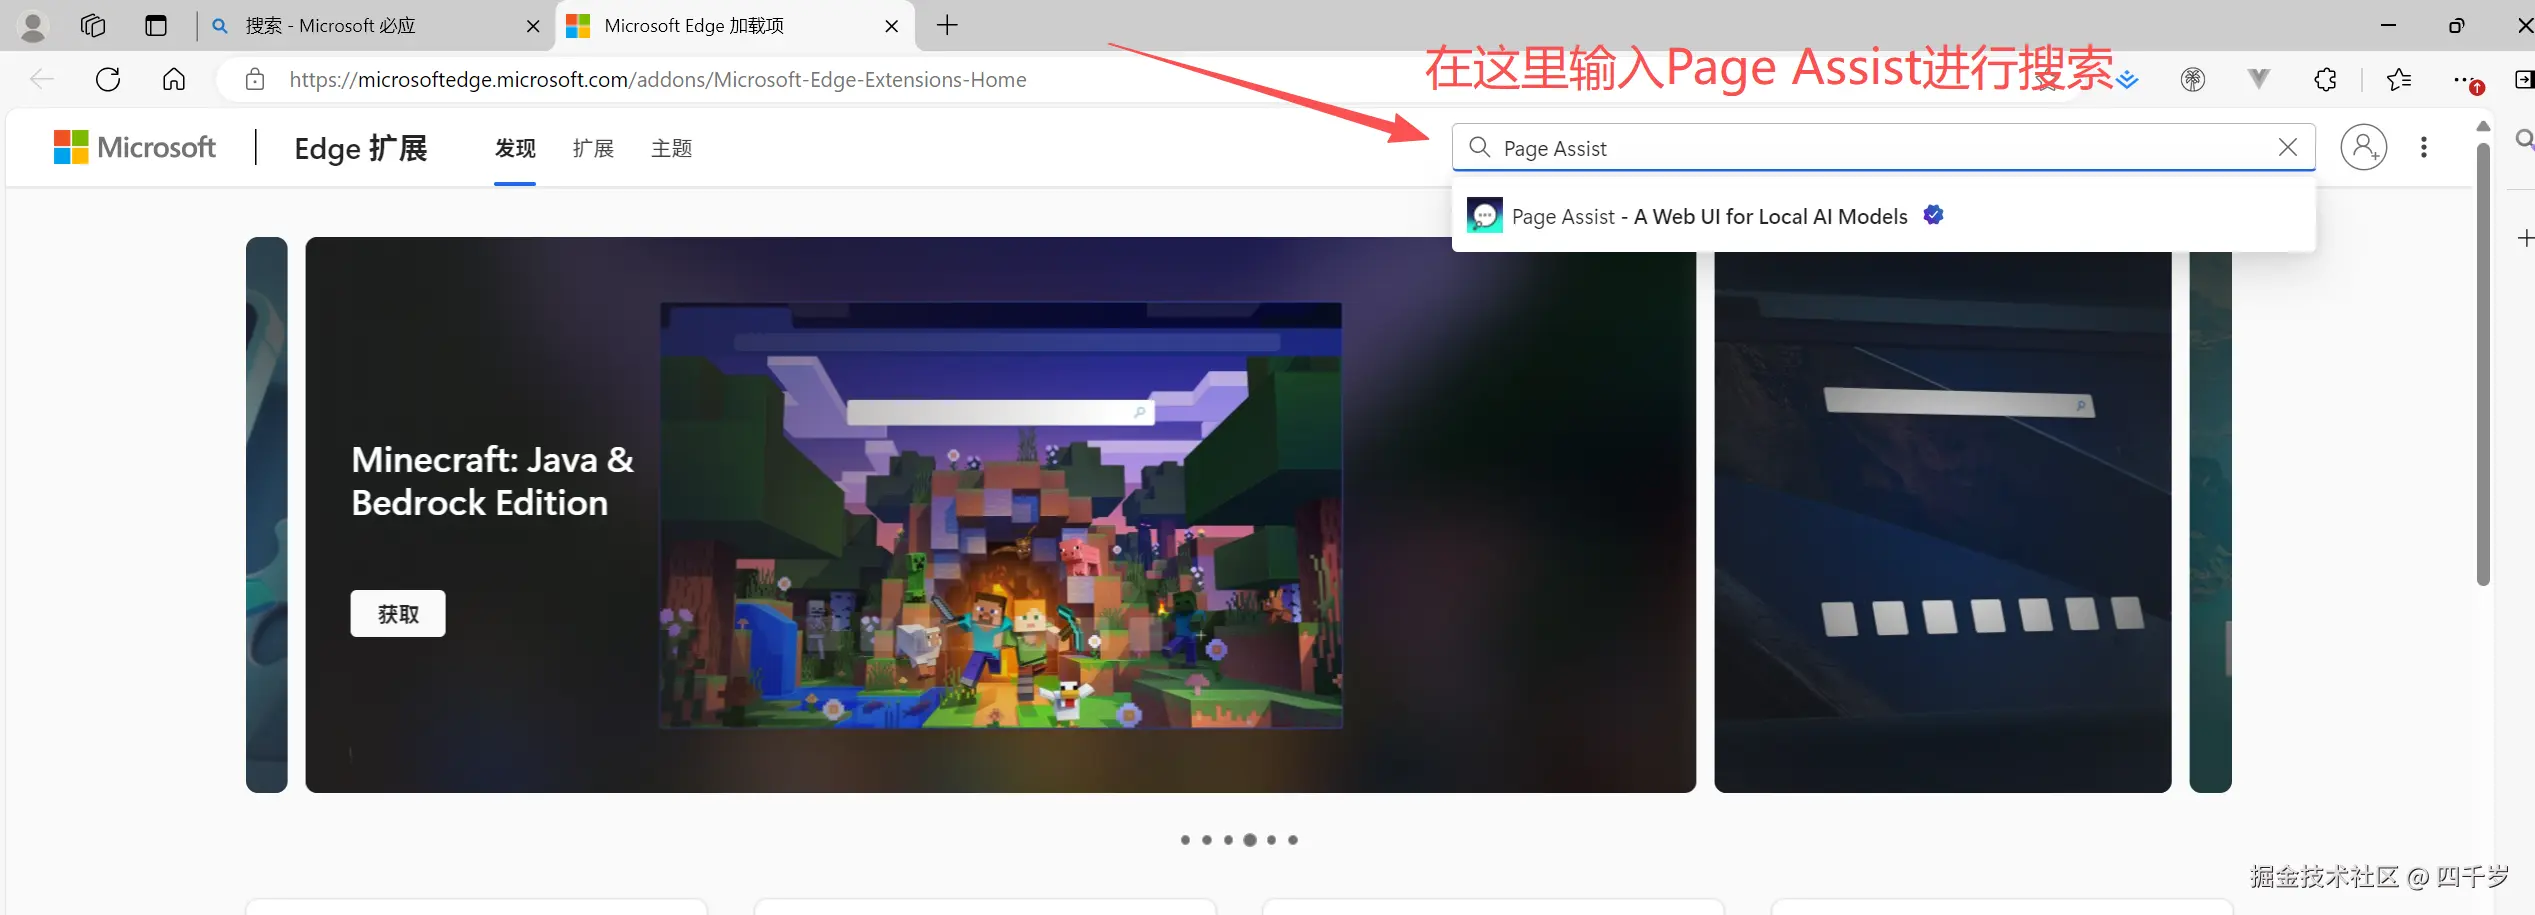Image resolution: width=2535 pixels, height=915 pixels.
Task: Open a new browser tab
Action: pyautogui.click(x=946, y=25)
